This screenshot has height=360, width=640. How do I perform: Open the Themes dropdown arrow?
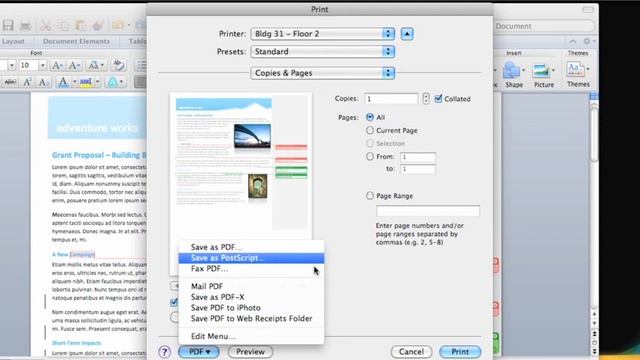(x=588, y=69)
